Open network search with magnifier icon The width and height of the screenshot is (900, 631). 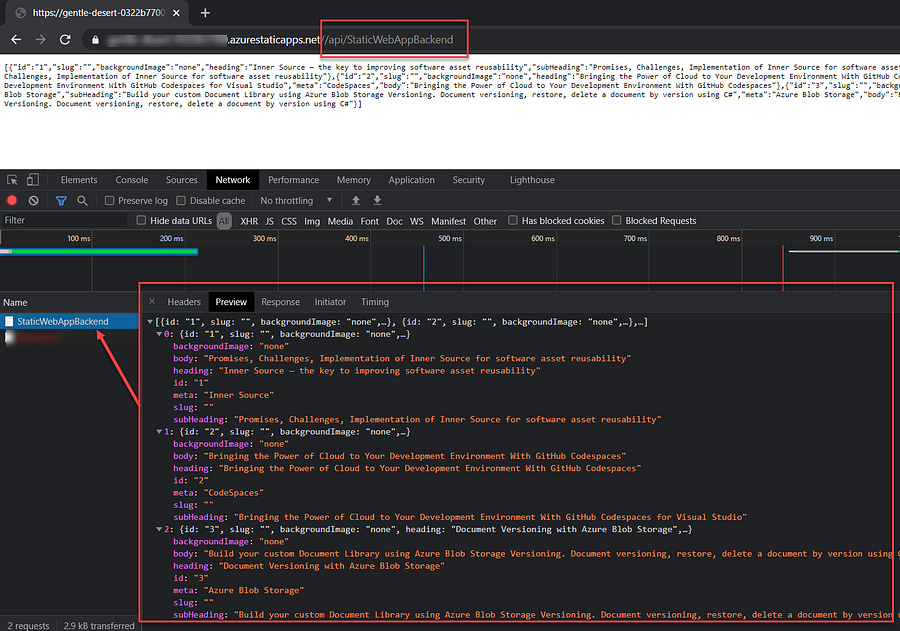tap(82, 201)
